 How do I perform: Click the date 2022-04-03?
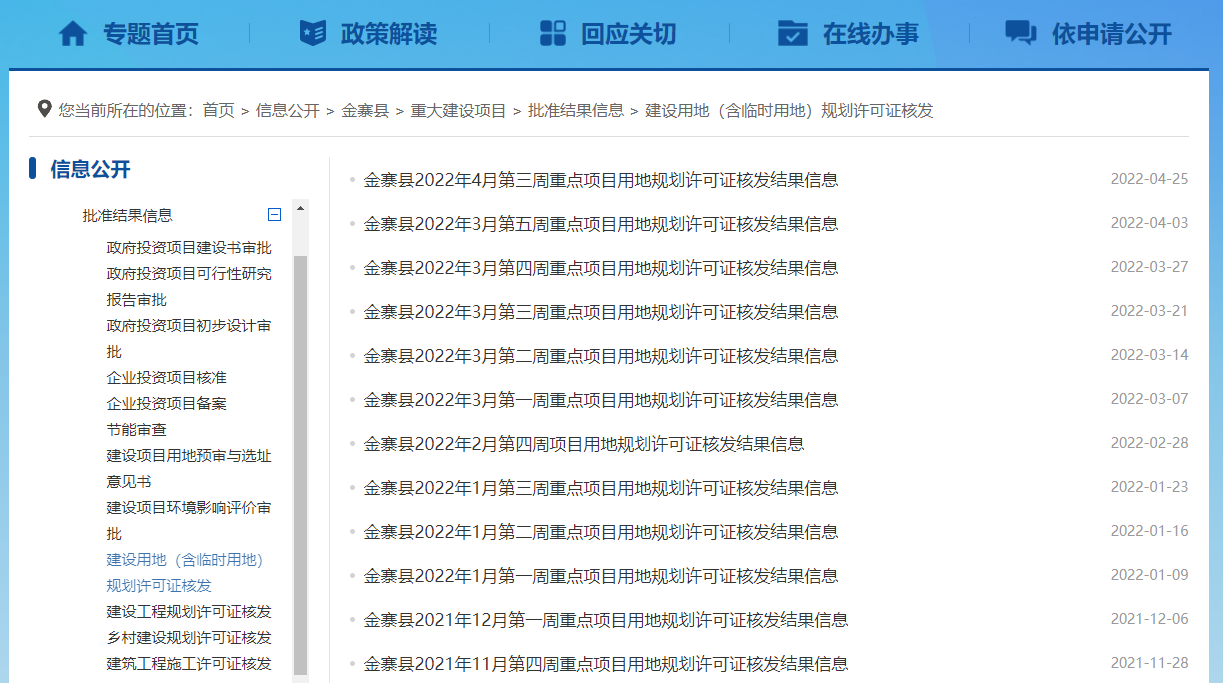tap(1149, 223)
